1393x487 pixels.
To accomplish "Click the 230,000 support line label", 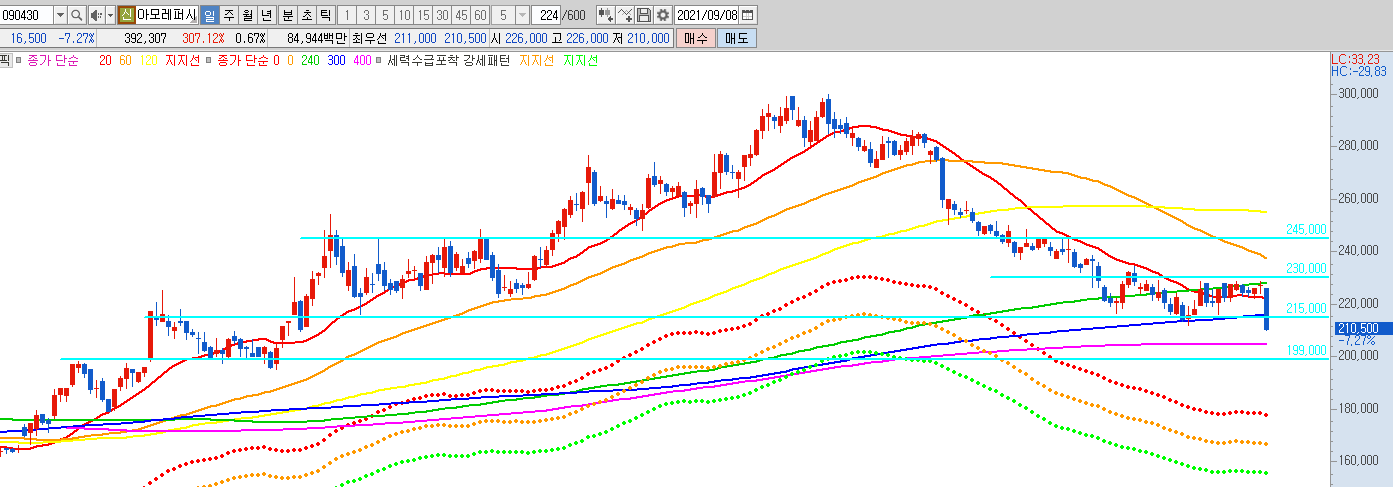I will click(1306, 269).
